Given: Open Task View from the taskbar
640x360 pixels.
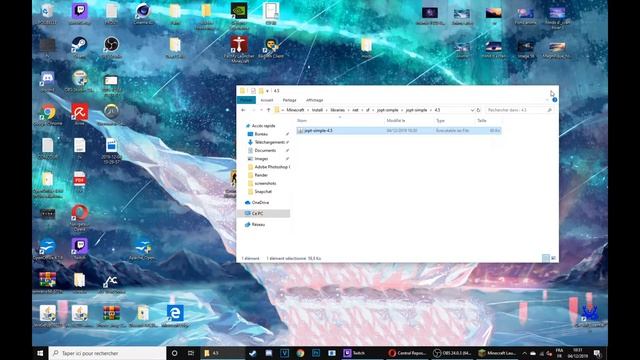Looking at the screenshot, I should [191, 353].
